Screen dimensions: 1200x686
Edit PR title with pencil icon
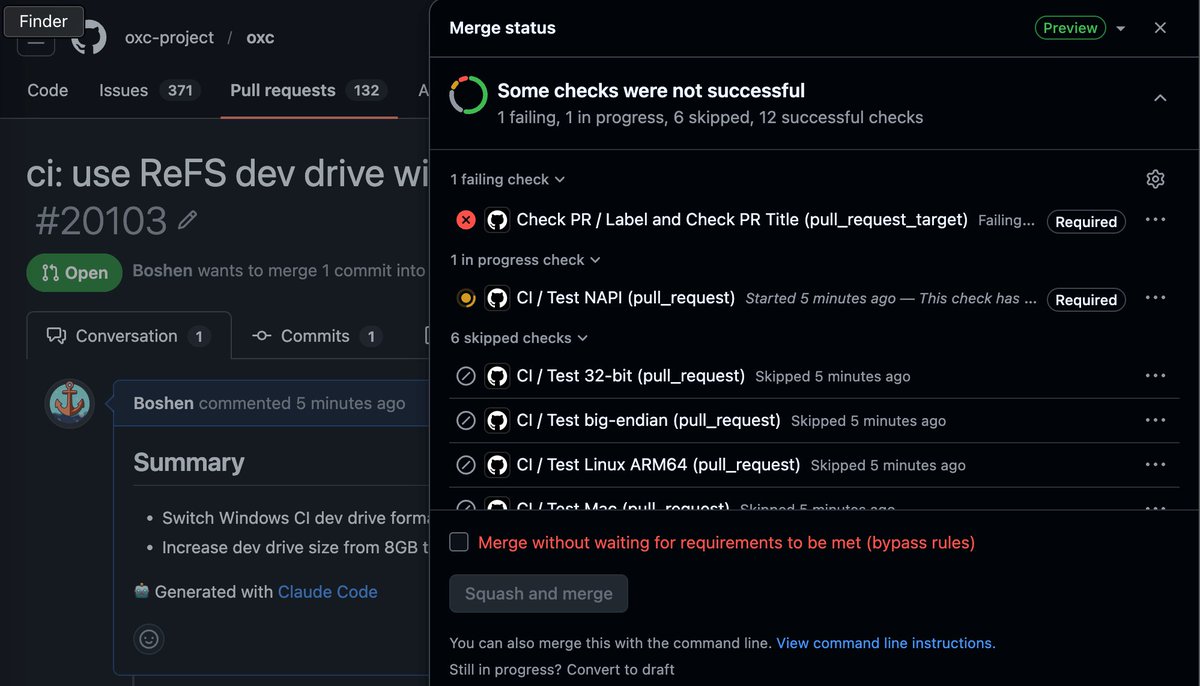pos(187,220)
